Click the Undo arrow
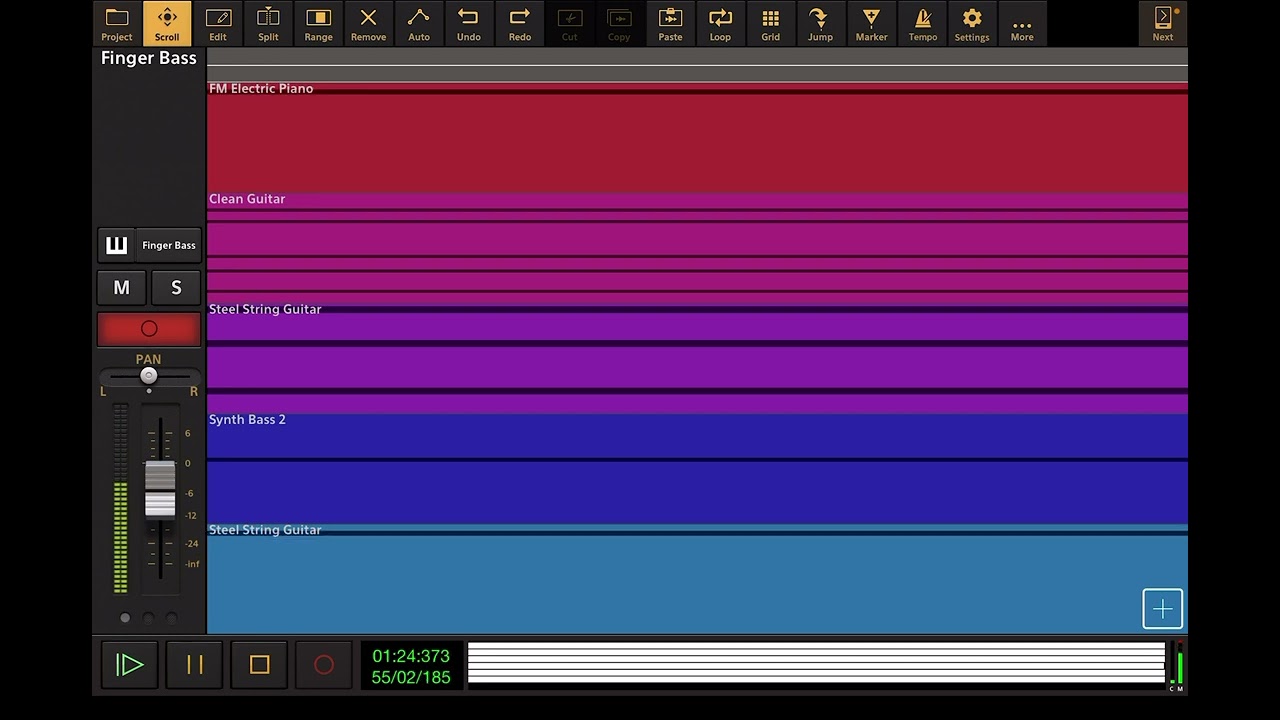Image resolution: width=1280 pixels, height=720 pixels. coord(469,23)
